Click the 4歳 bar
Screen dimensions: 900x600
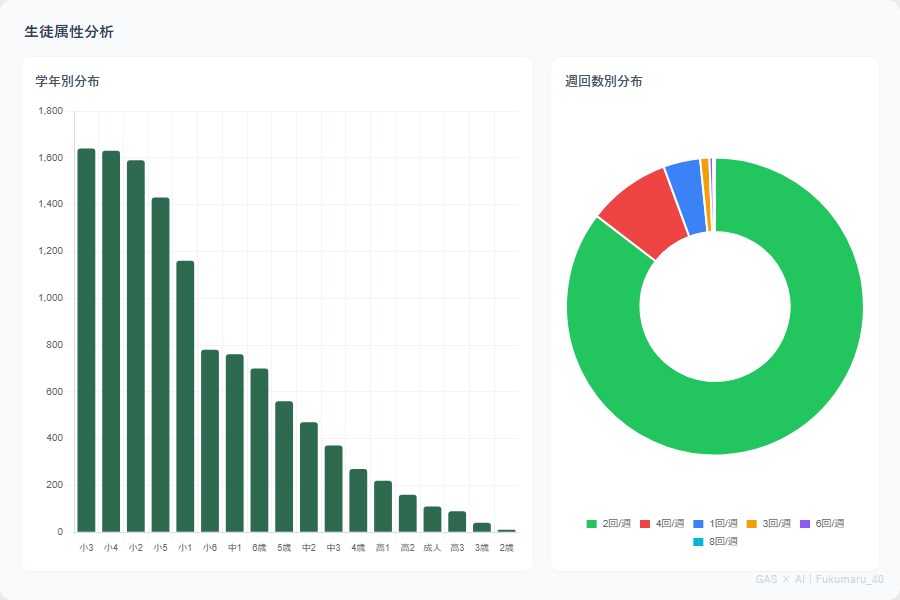pyautogui.click(x=358, y=501)
